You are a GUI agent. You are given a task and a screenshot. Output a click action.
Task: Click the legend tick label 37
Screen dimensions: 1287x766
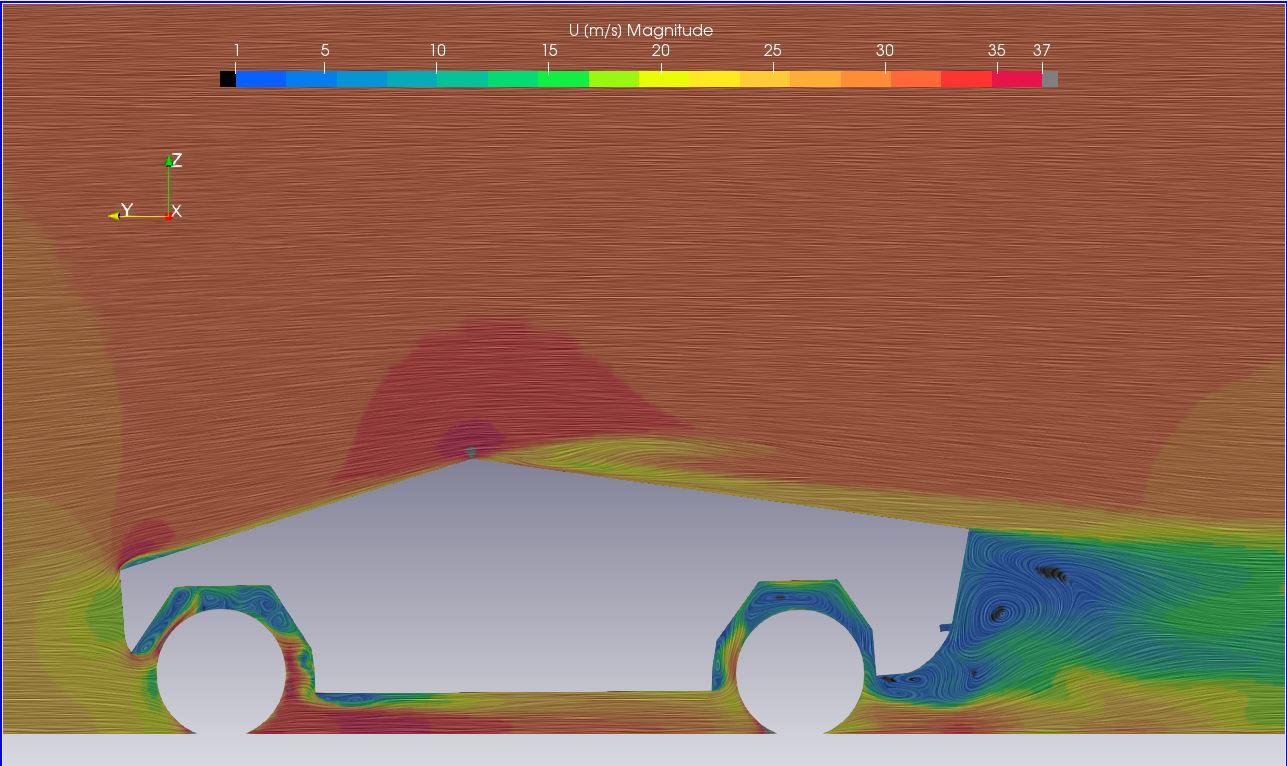[1042, 50]
